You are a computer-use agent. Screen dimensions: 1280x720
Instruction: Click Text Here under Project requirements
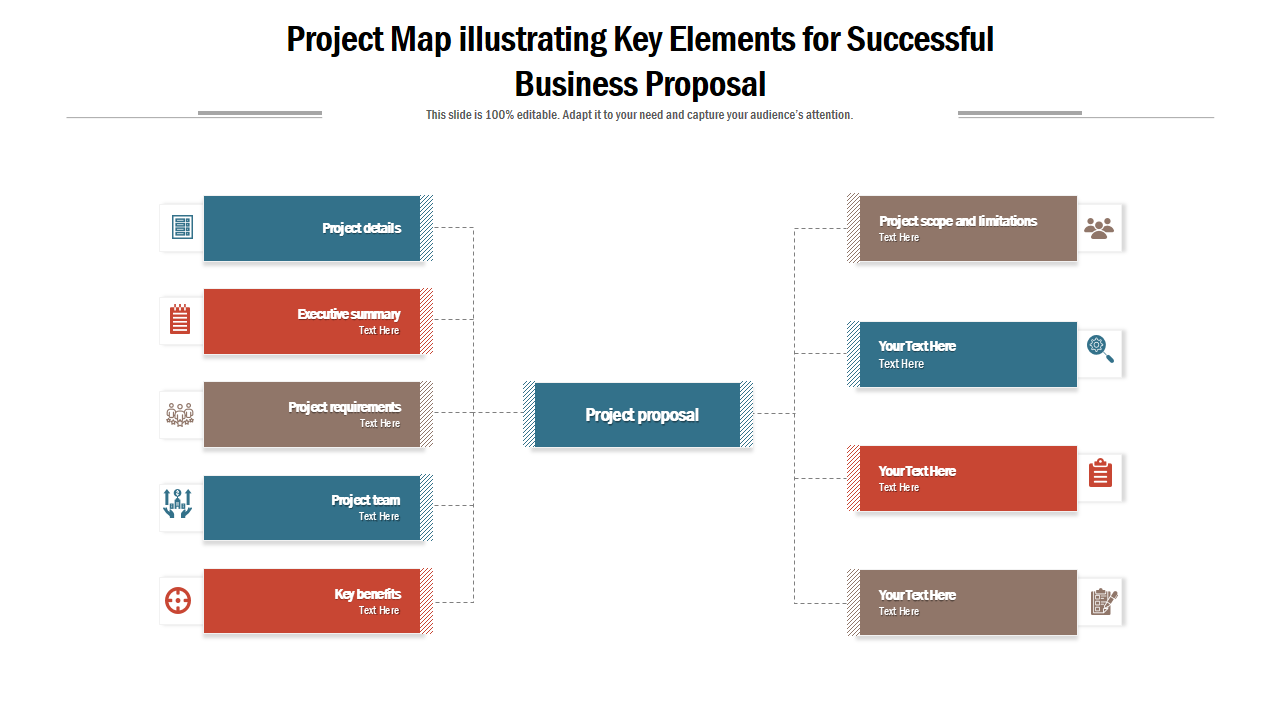point(380,423)
